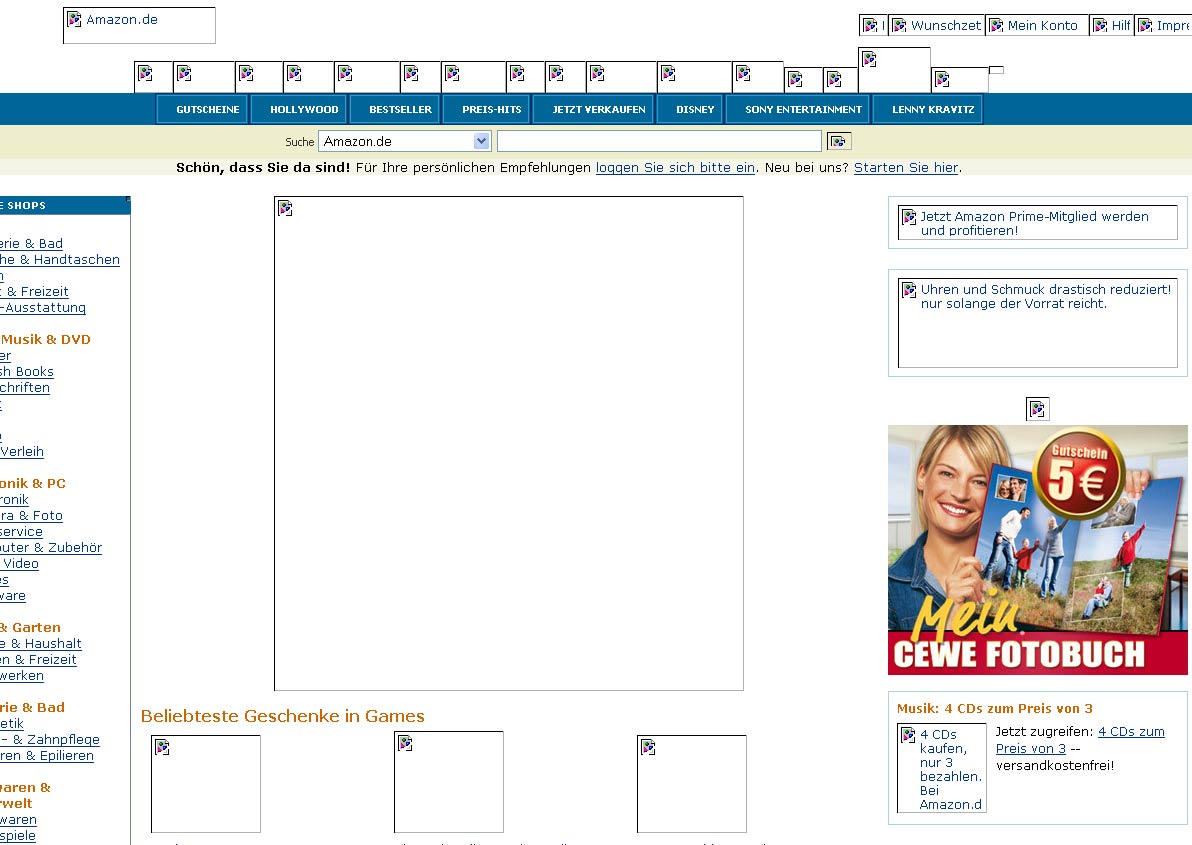
Task: Open the 'sh Books' sidebar link
Action: pyautogui.click(x=27, y=372)
